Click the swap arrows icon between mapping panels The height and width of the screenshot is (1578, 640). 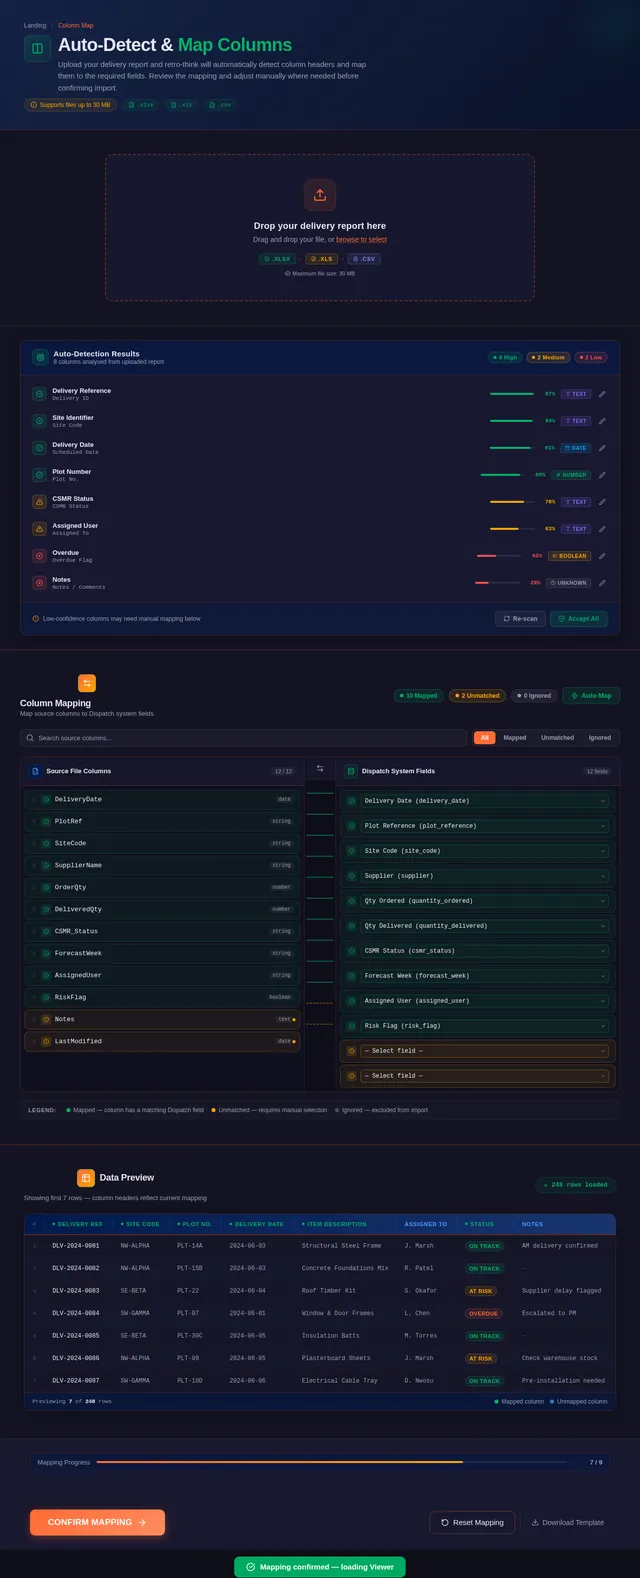[x=320, y=769]
